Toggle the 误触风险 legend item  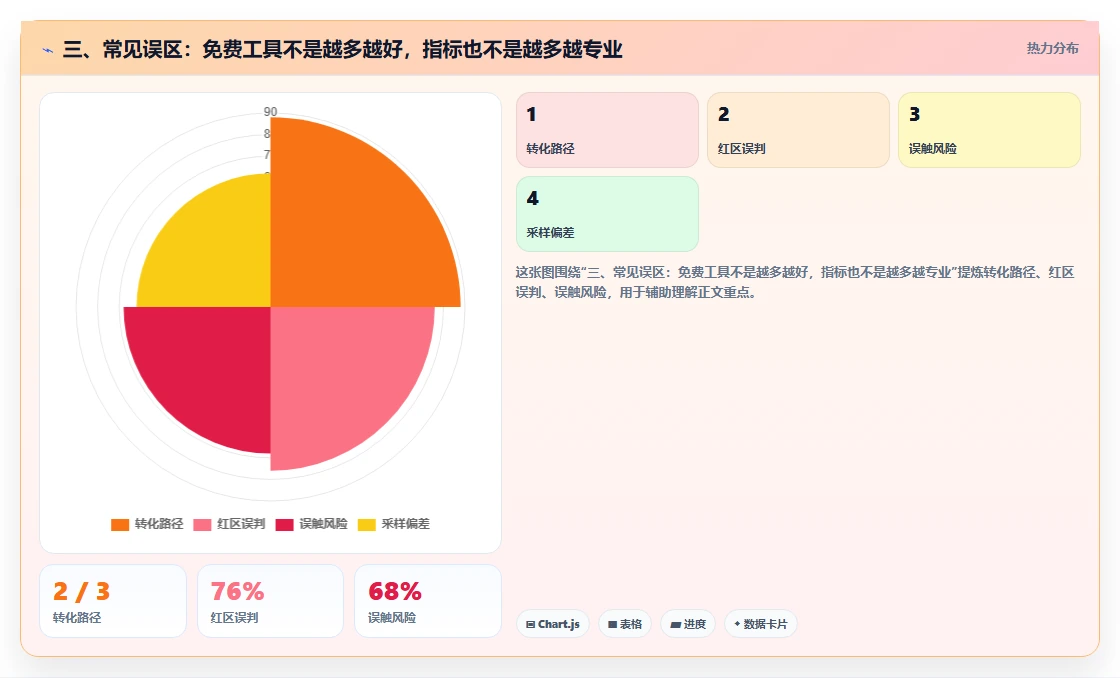(x=311, y=524)
